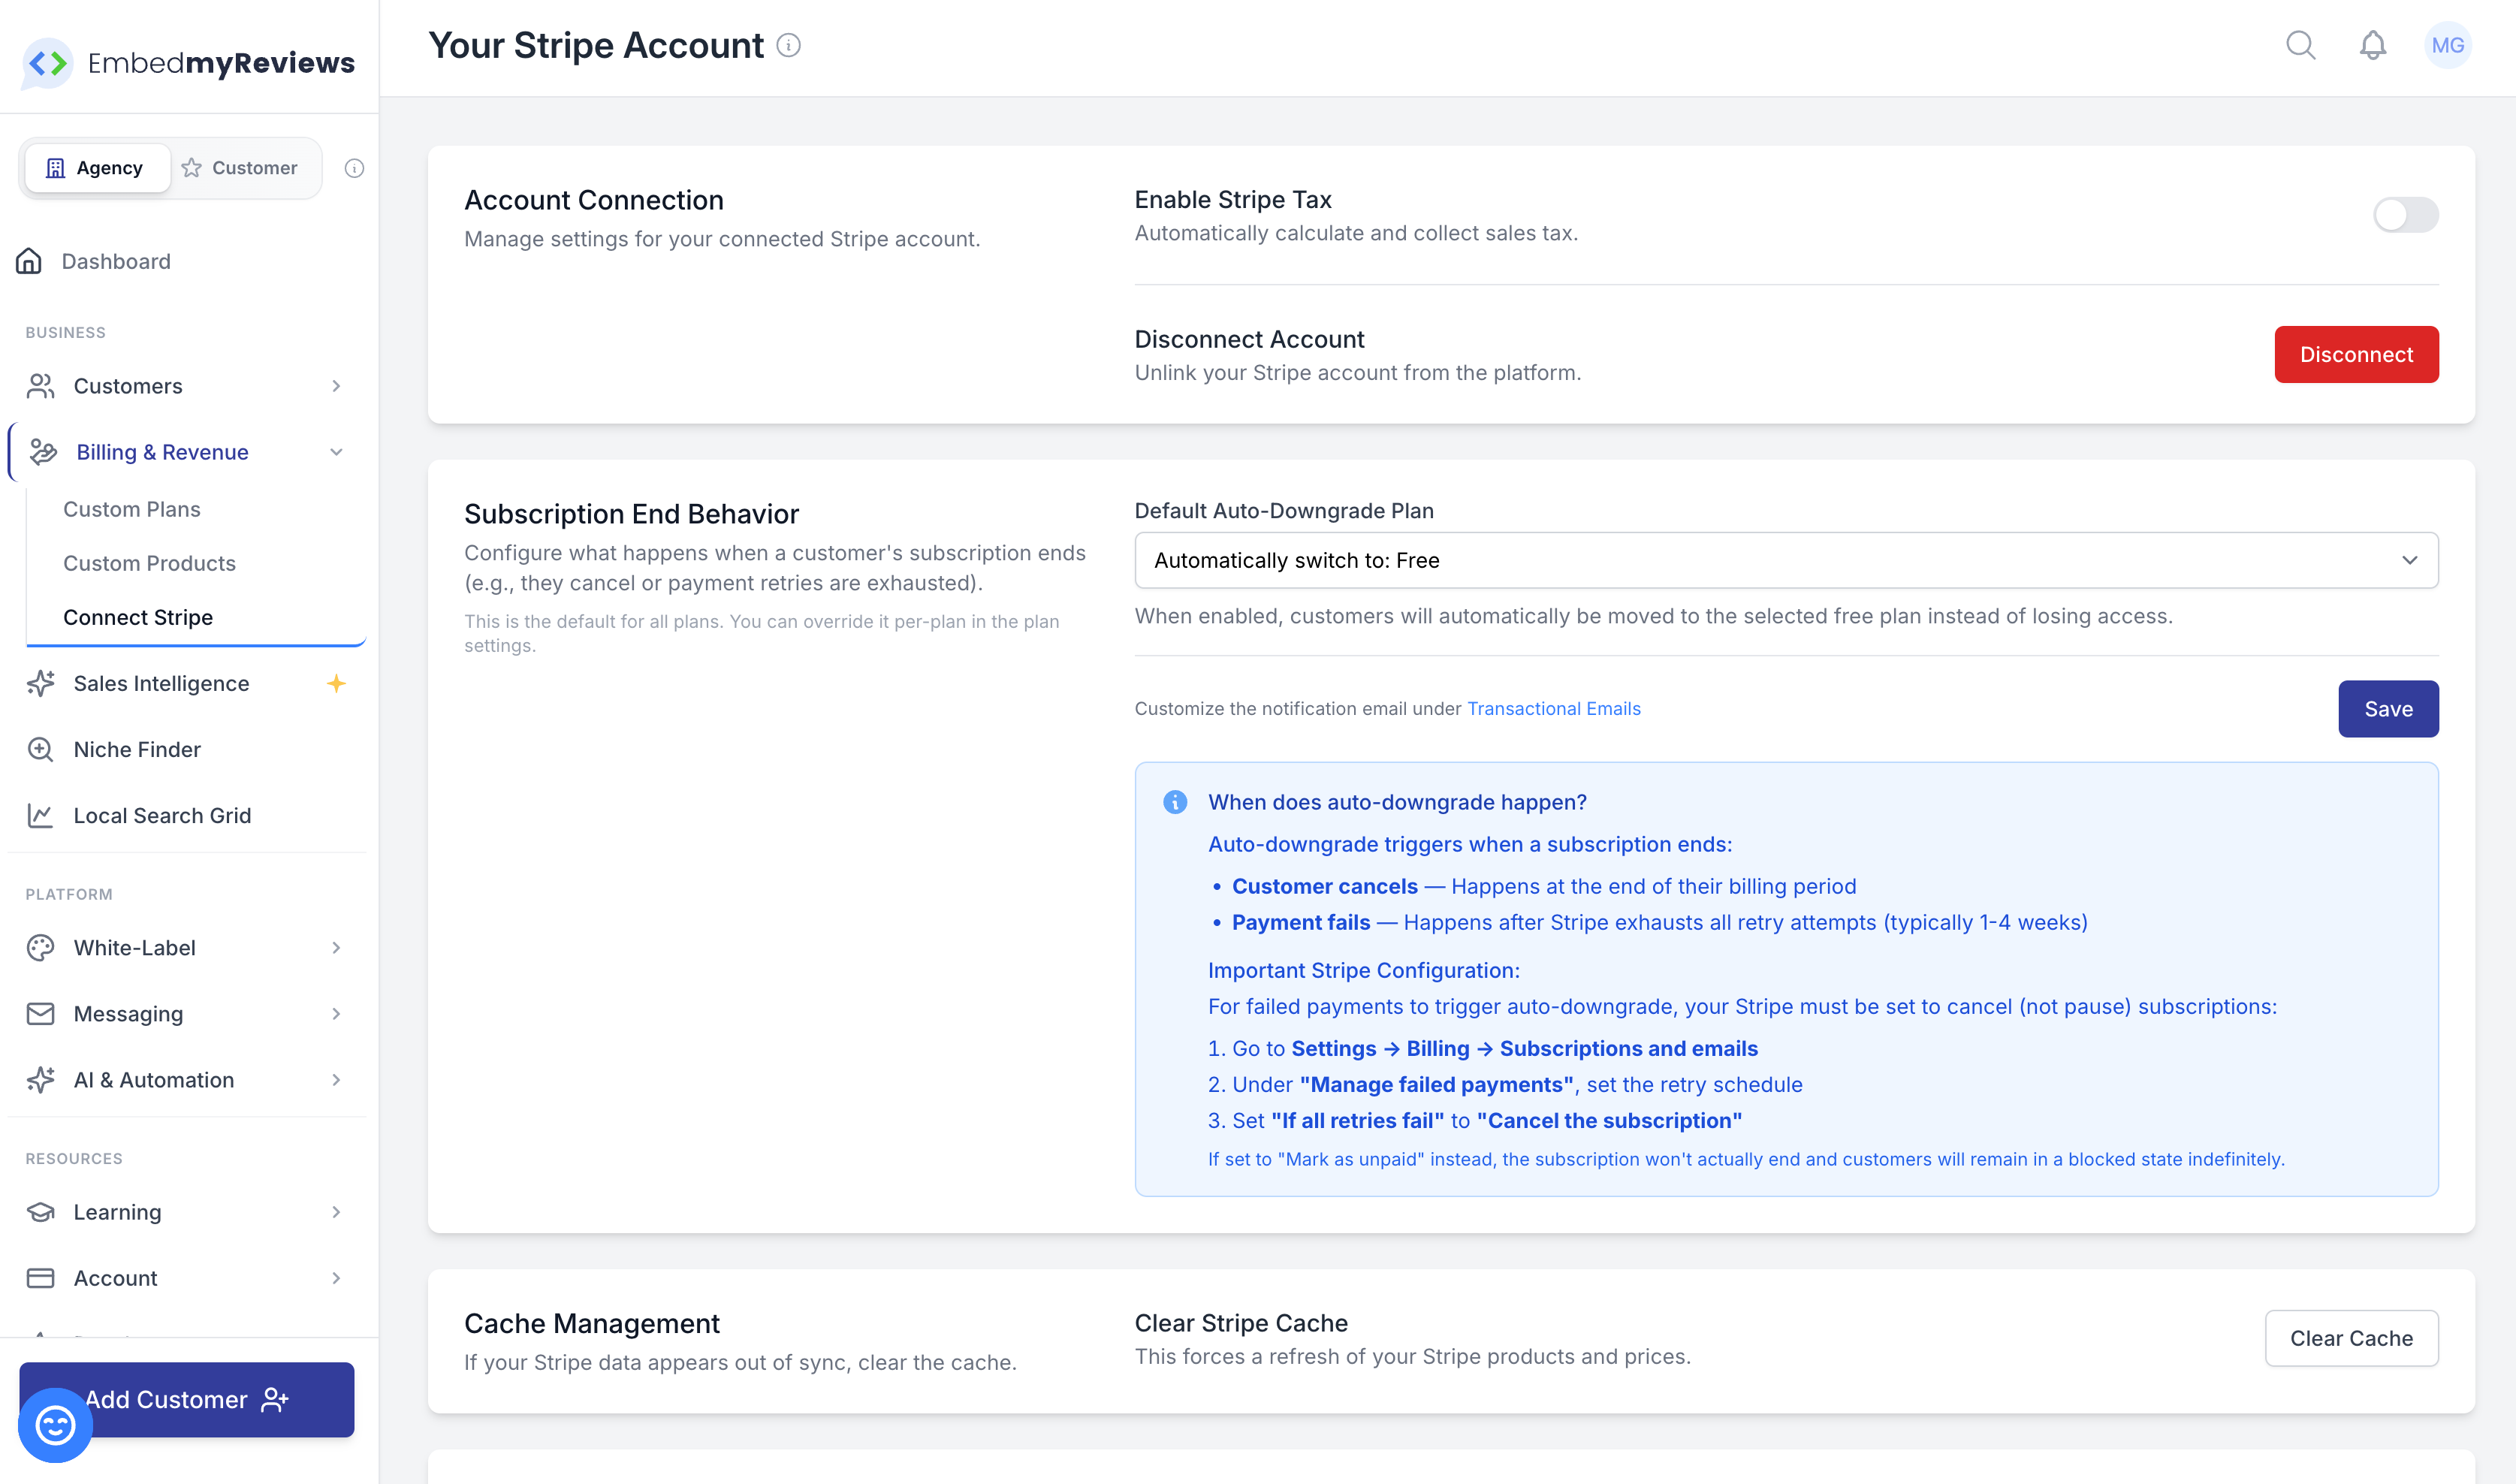This screenshot has width=2516, height=1484.
Task: Click the Niche Finder magnifier icon
Action: click(40, 749)
